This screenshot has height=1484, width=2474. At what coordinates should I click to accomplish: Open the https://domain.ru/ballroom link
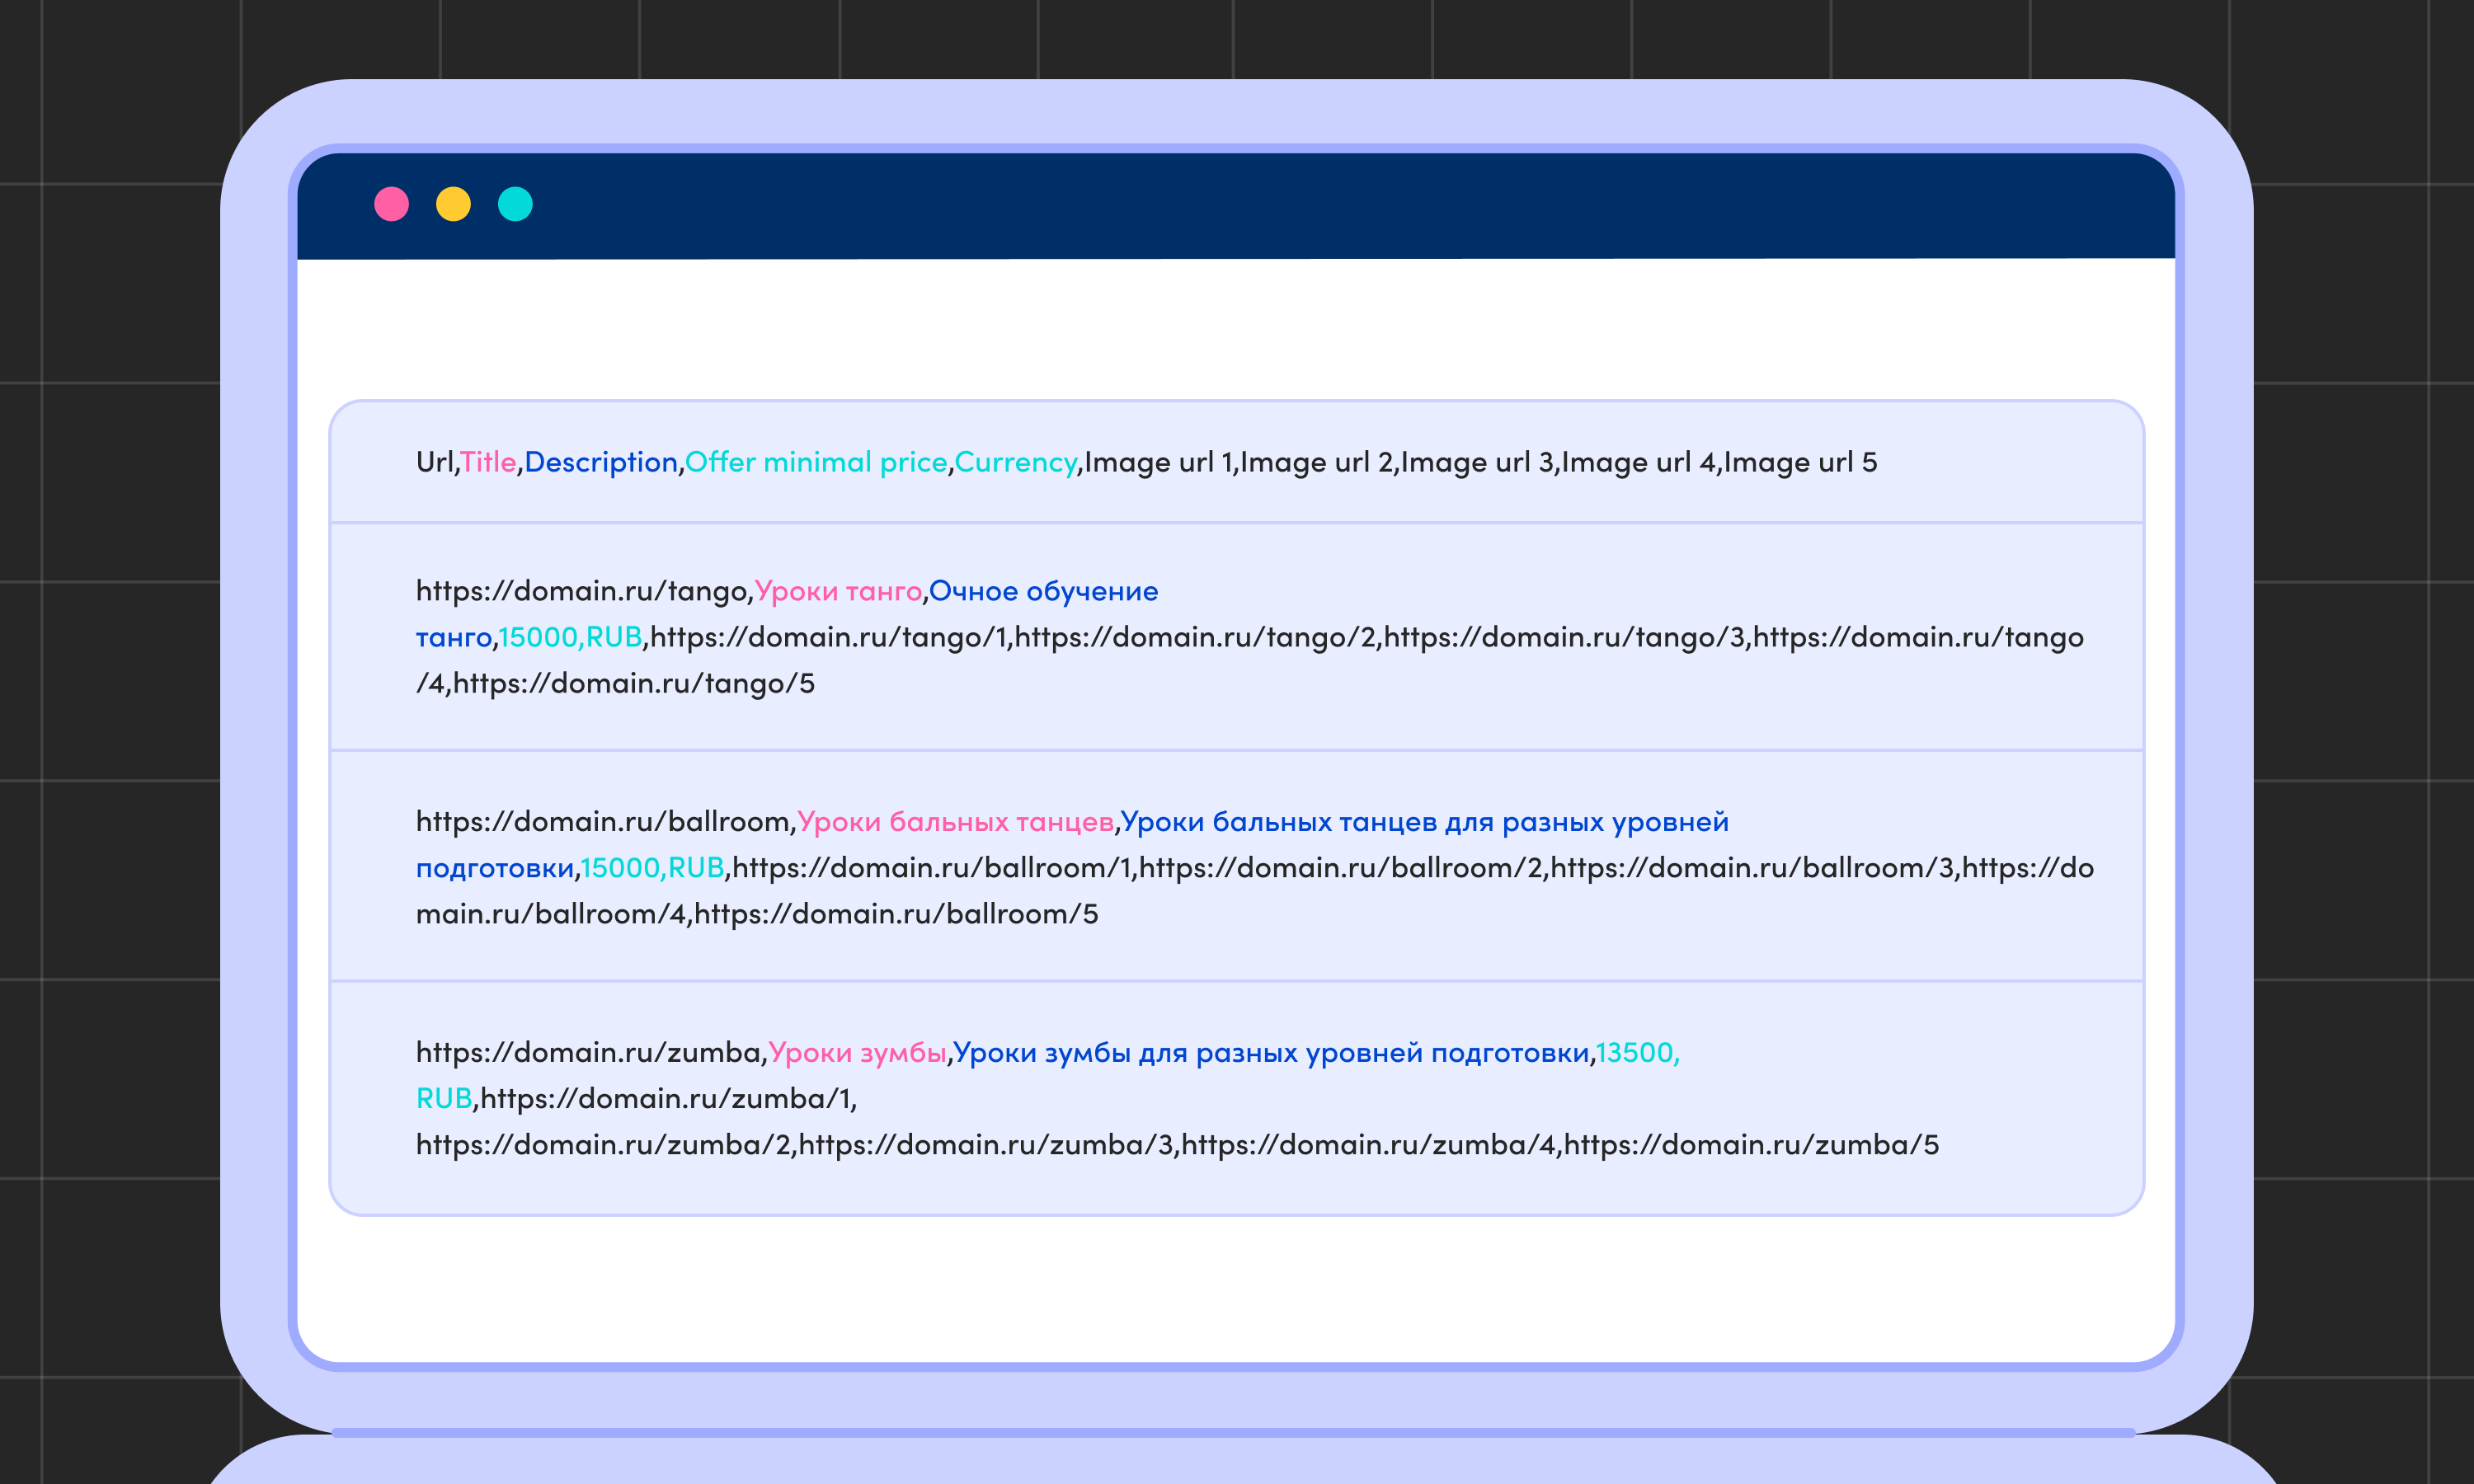[x=603, y=822]
